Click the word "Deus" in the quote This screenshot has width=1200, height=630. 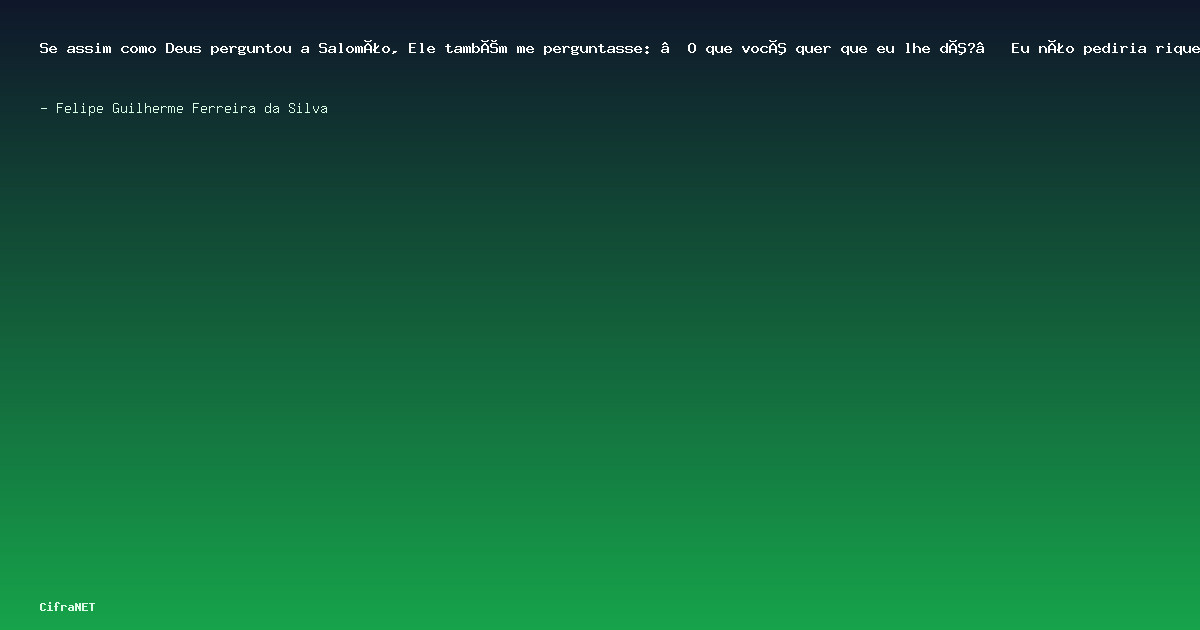(184, 48)
